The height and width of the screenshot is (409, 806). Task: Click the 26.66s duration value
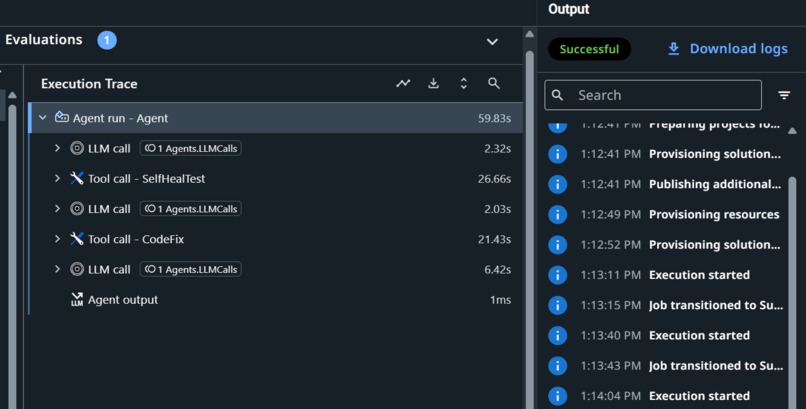(494, 179)
